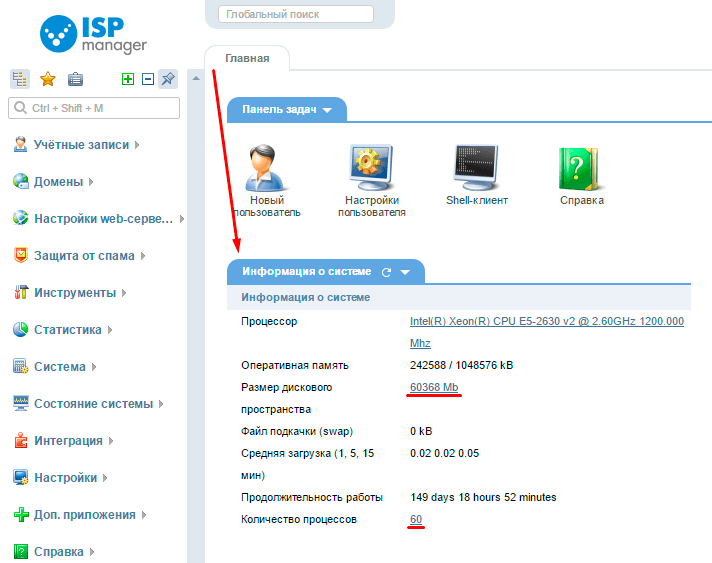
Task: Collapse all menu items with minus icon
Action: (148, 79)
